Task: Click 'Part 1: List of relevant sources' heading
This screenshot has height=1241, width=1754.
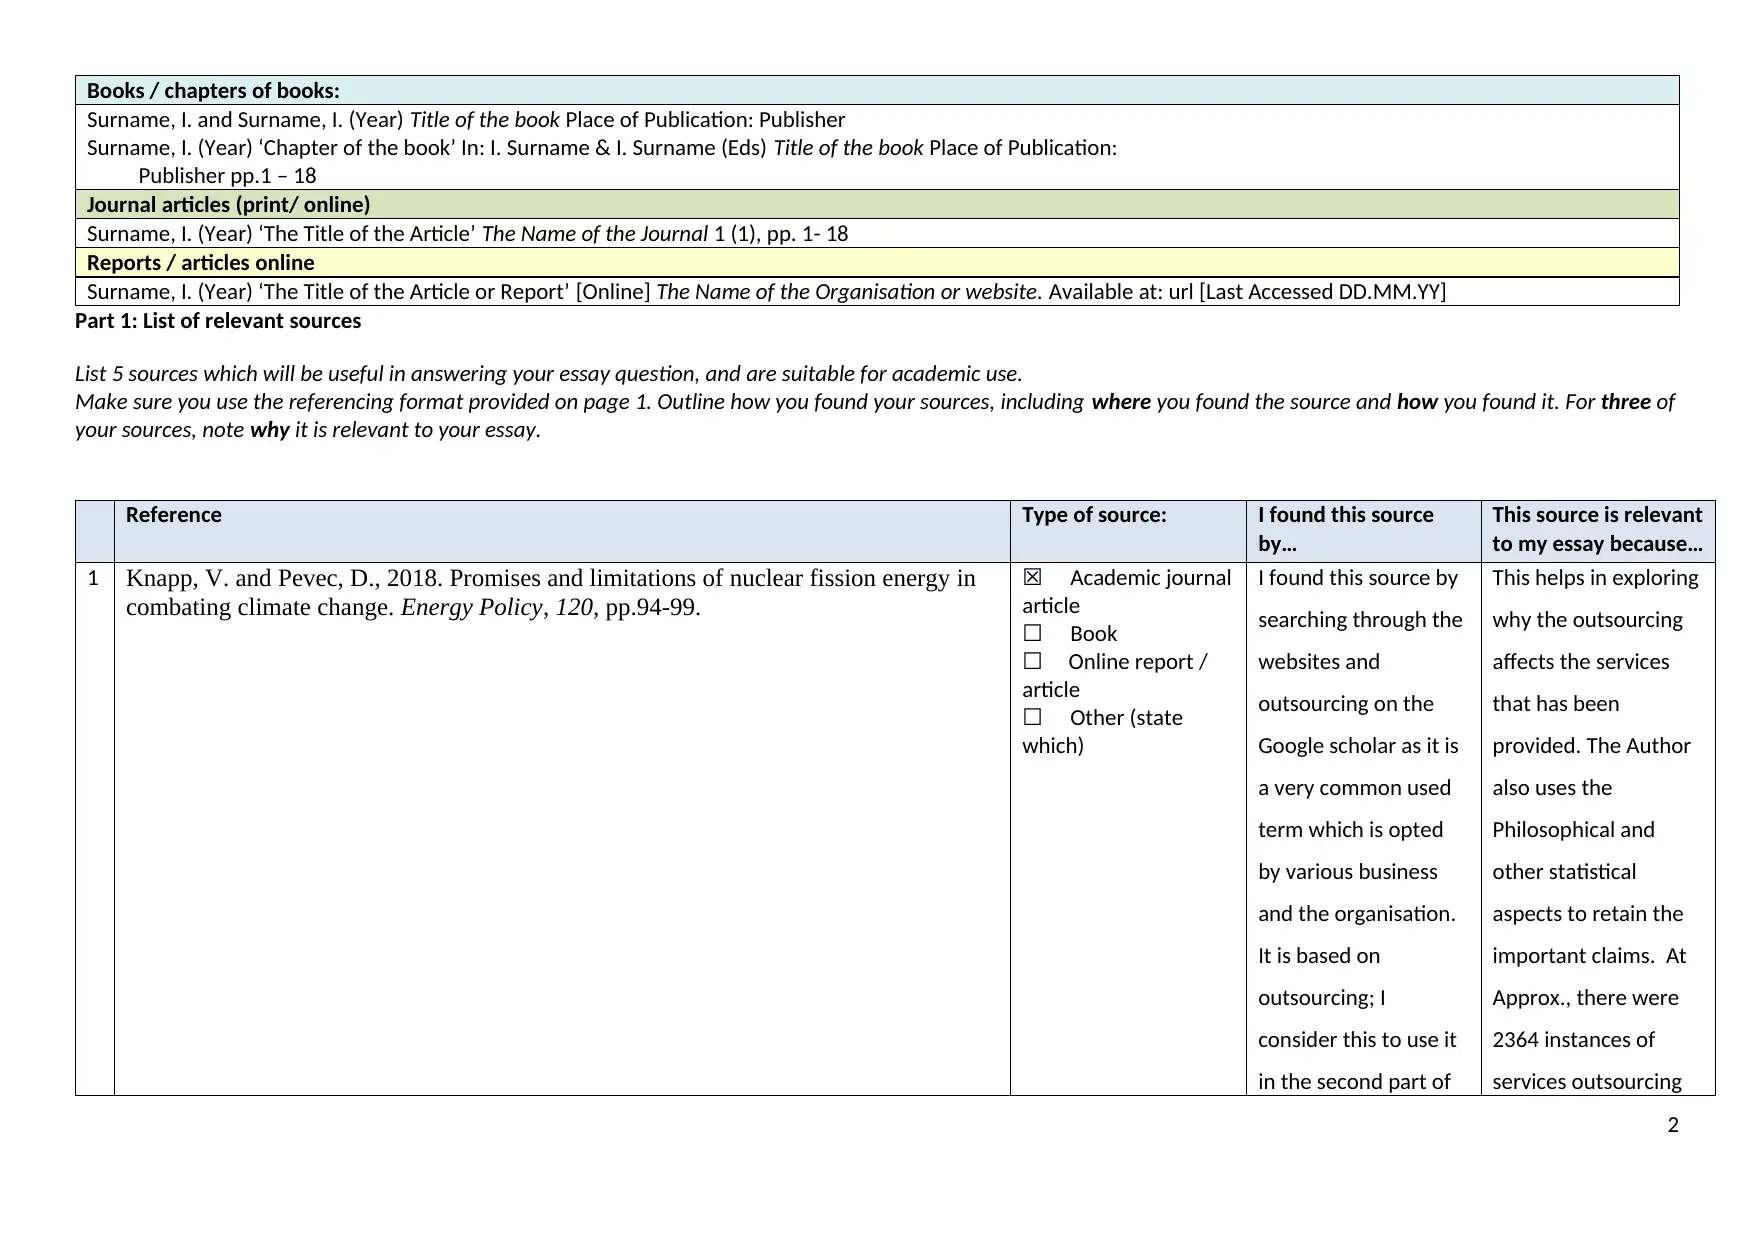Action: coord(218,321)
